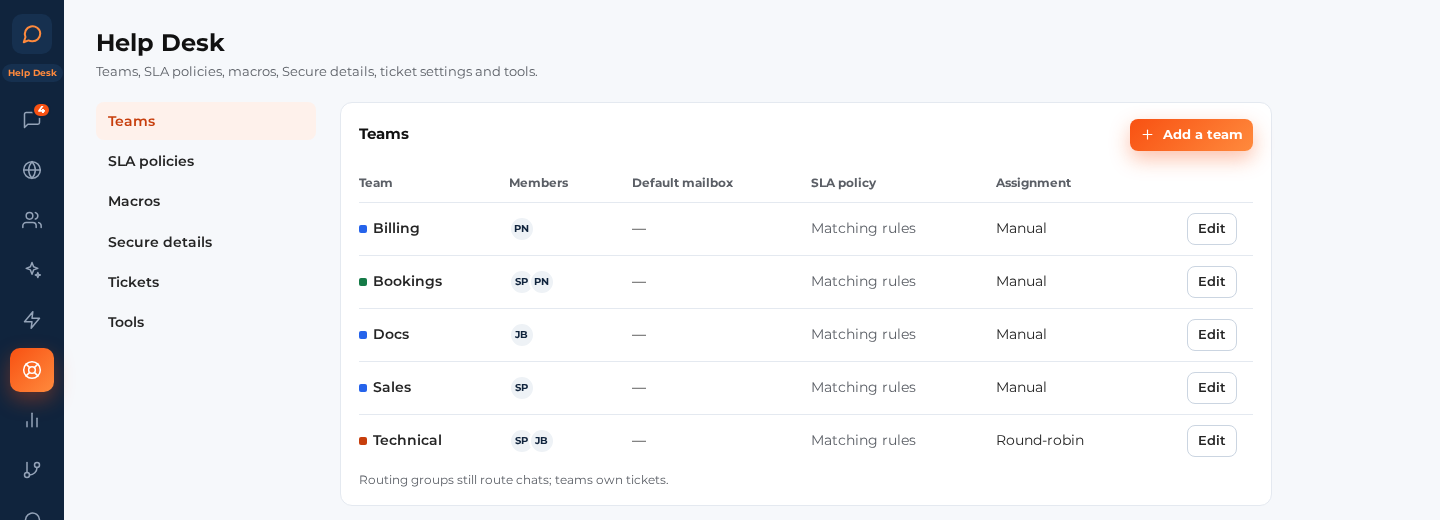
Task: Click the Bookings team green color dot
Action: pyautogui.click(x=363, y=282)
